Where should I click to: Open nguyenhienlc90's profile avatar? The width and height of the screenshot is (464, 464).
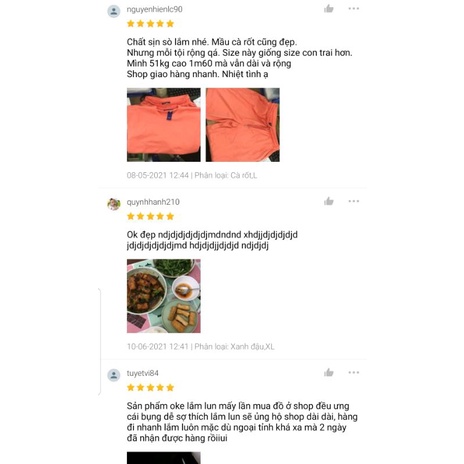[114, 11]
